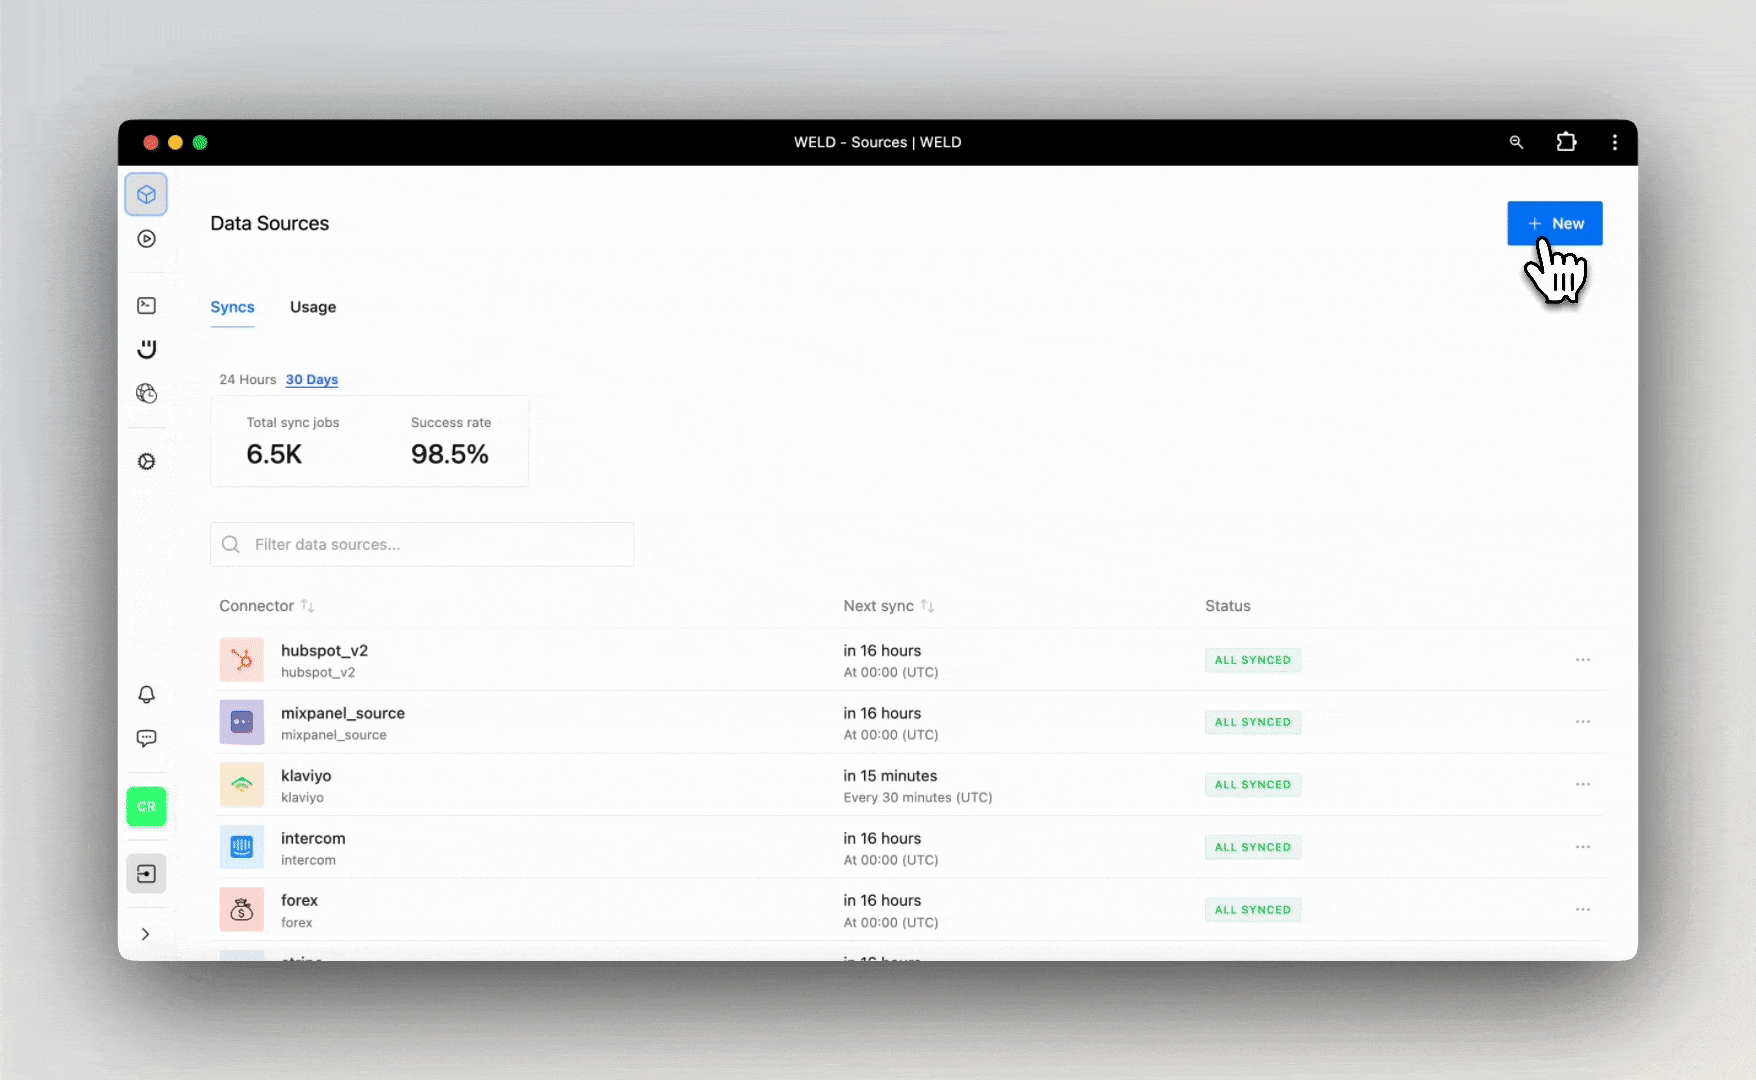This screenshot has height=1080, width=1756.
Task: Open the options menu for the forex row
Action: pyautogui.click(x=1582, y=909)
